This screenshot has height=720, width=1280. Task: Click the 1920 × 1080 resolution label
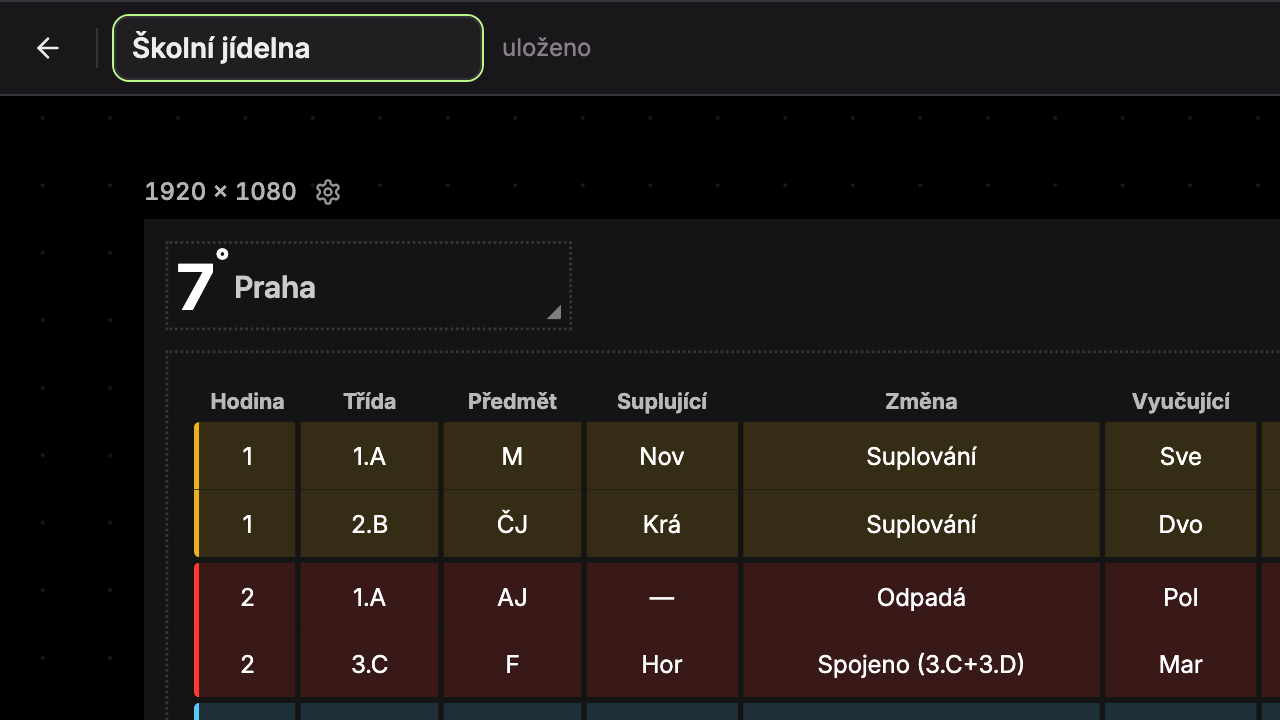click(x=221, y=192)
